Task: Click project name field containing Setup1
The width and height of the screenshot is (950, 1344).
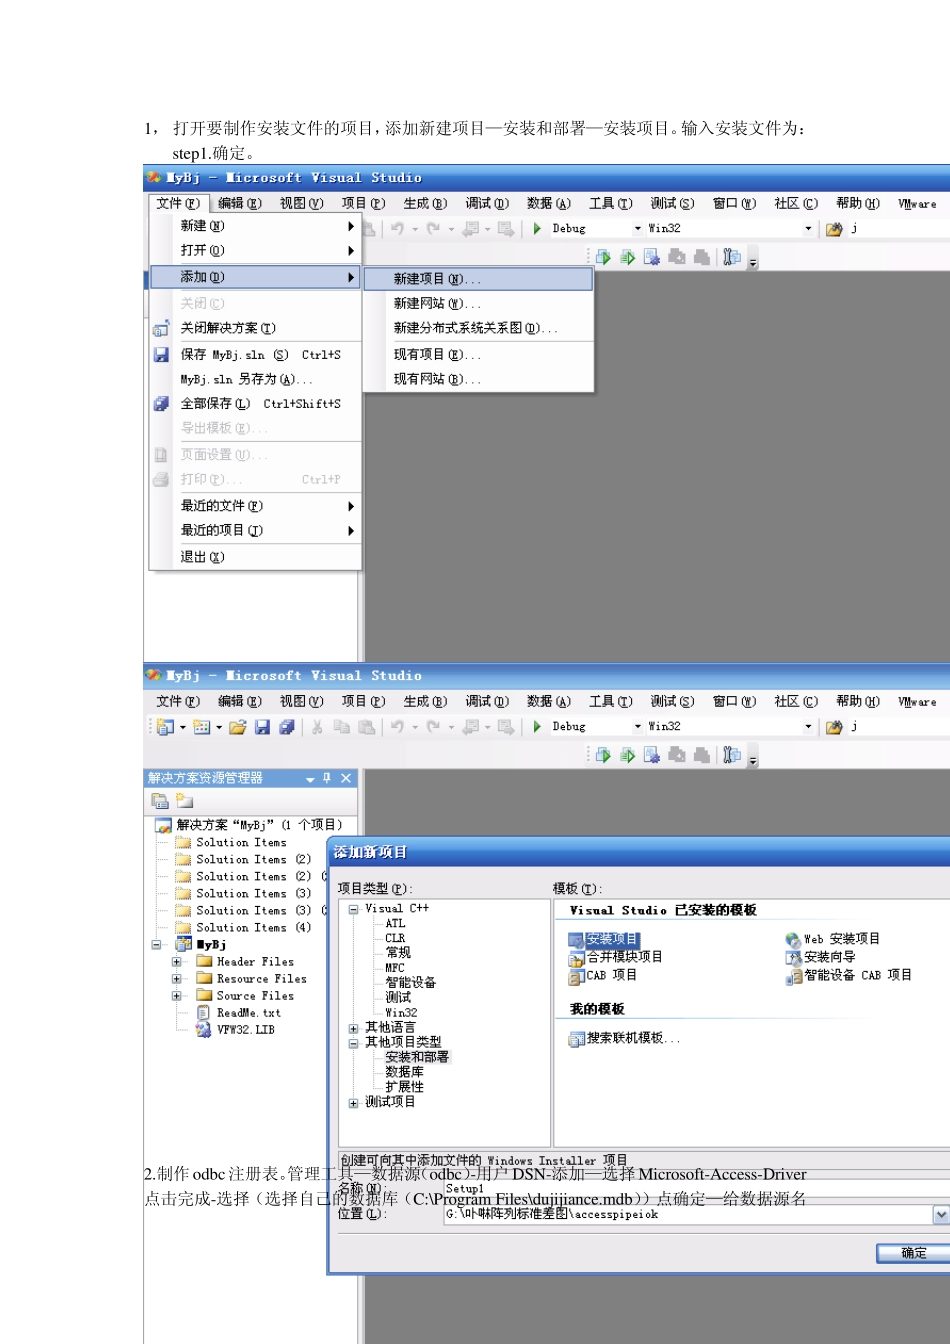Action: [697, 1189]
